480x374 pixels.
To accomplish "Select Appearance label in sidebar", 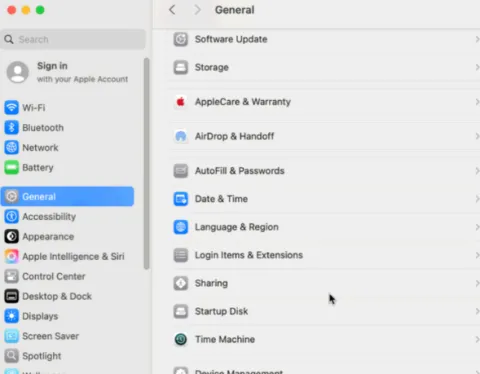I will (x=48, y=237).
